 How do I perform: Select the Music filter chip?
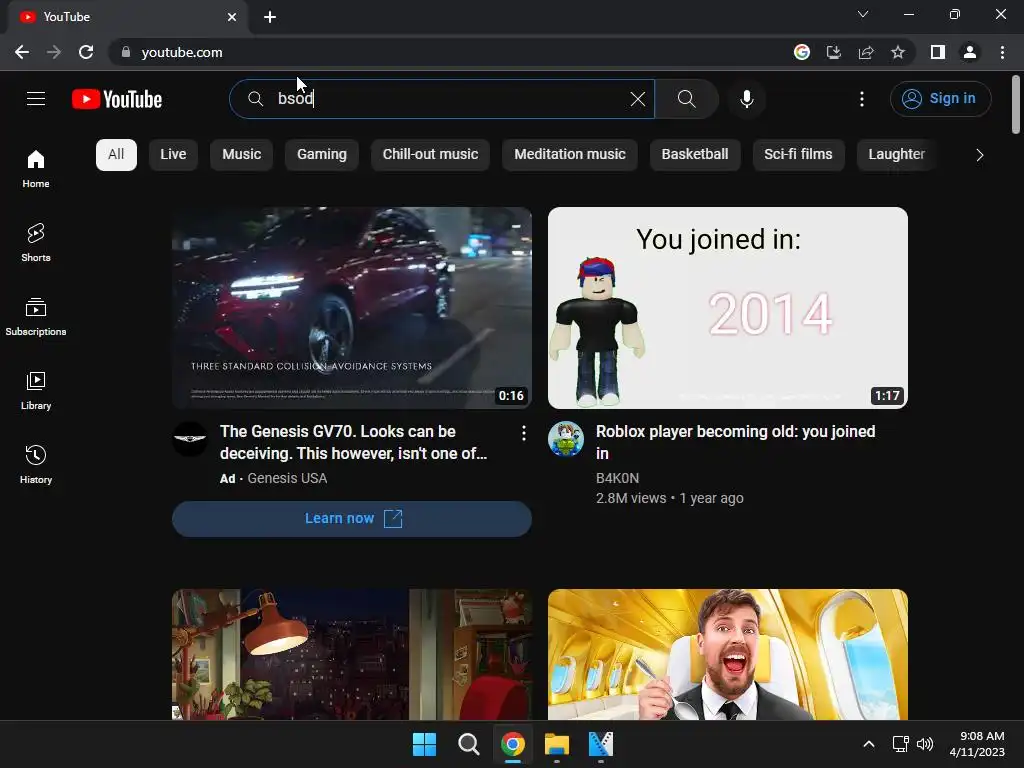pyautogui.click(x=241, y=155)
